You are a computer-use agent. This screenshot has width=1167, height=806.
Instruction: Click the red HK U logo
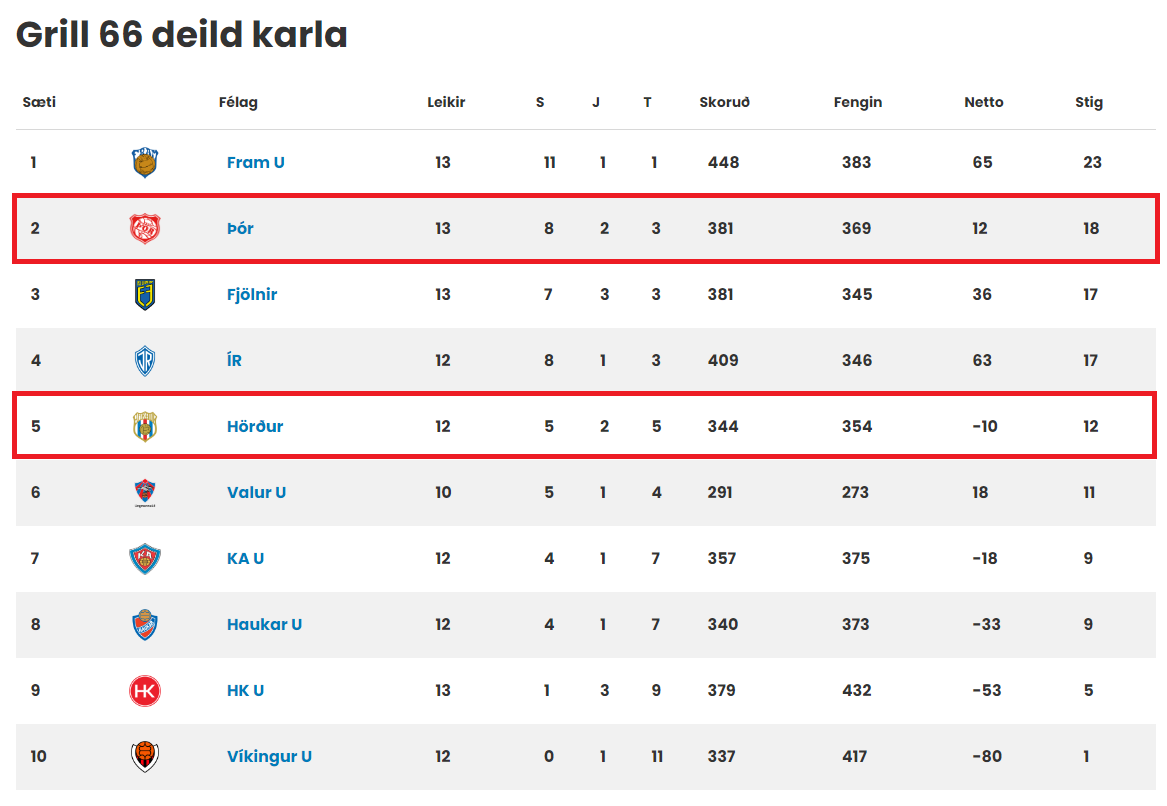145,691
